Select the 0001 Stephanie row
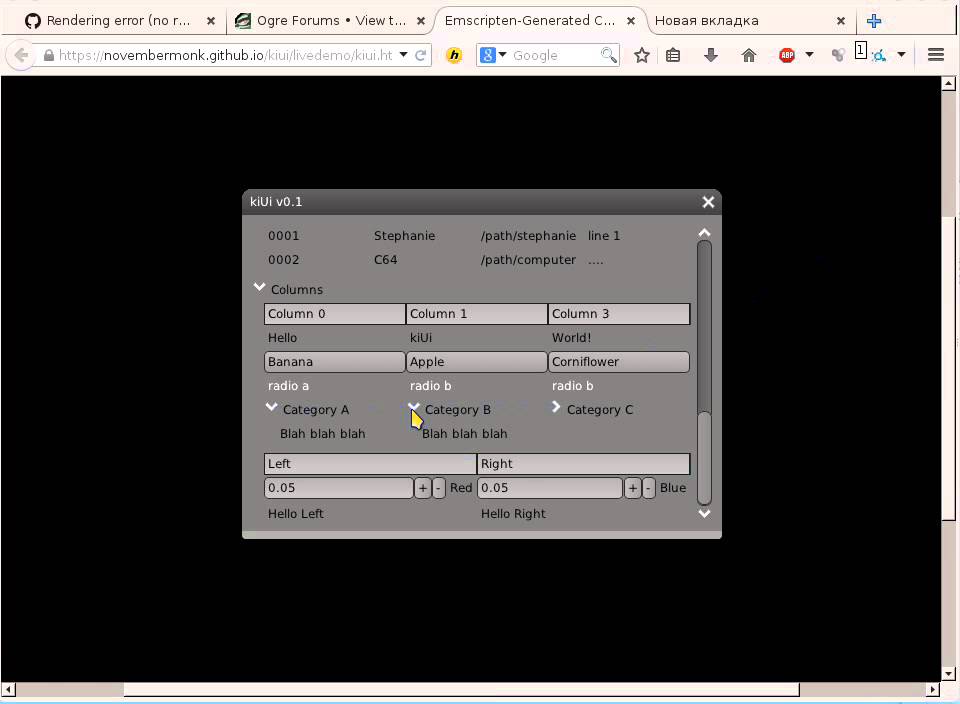This screenshot has width=960, height=704. [478, 236]
